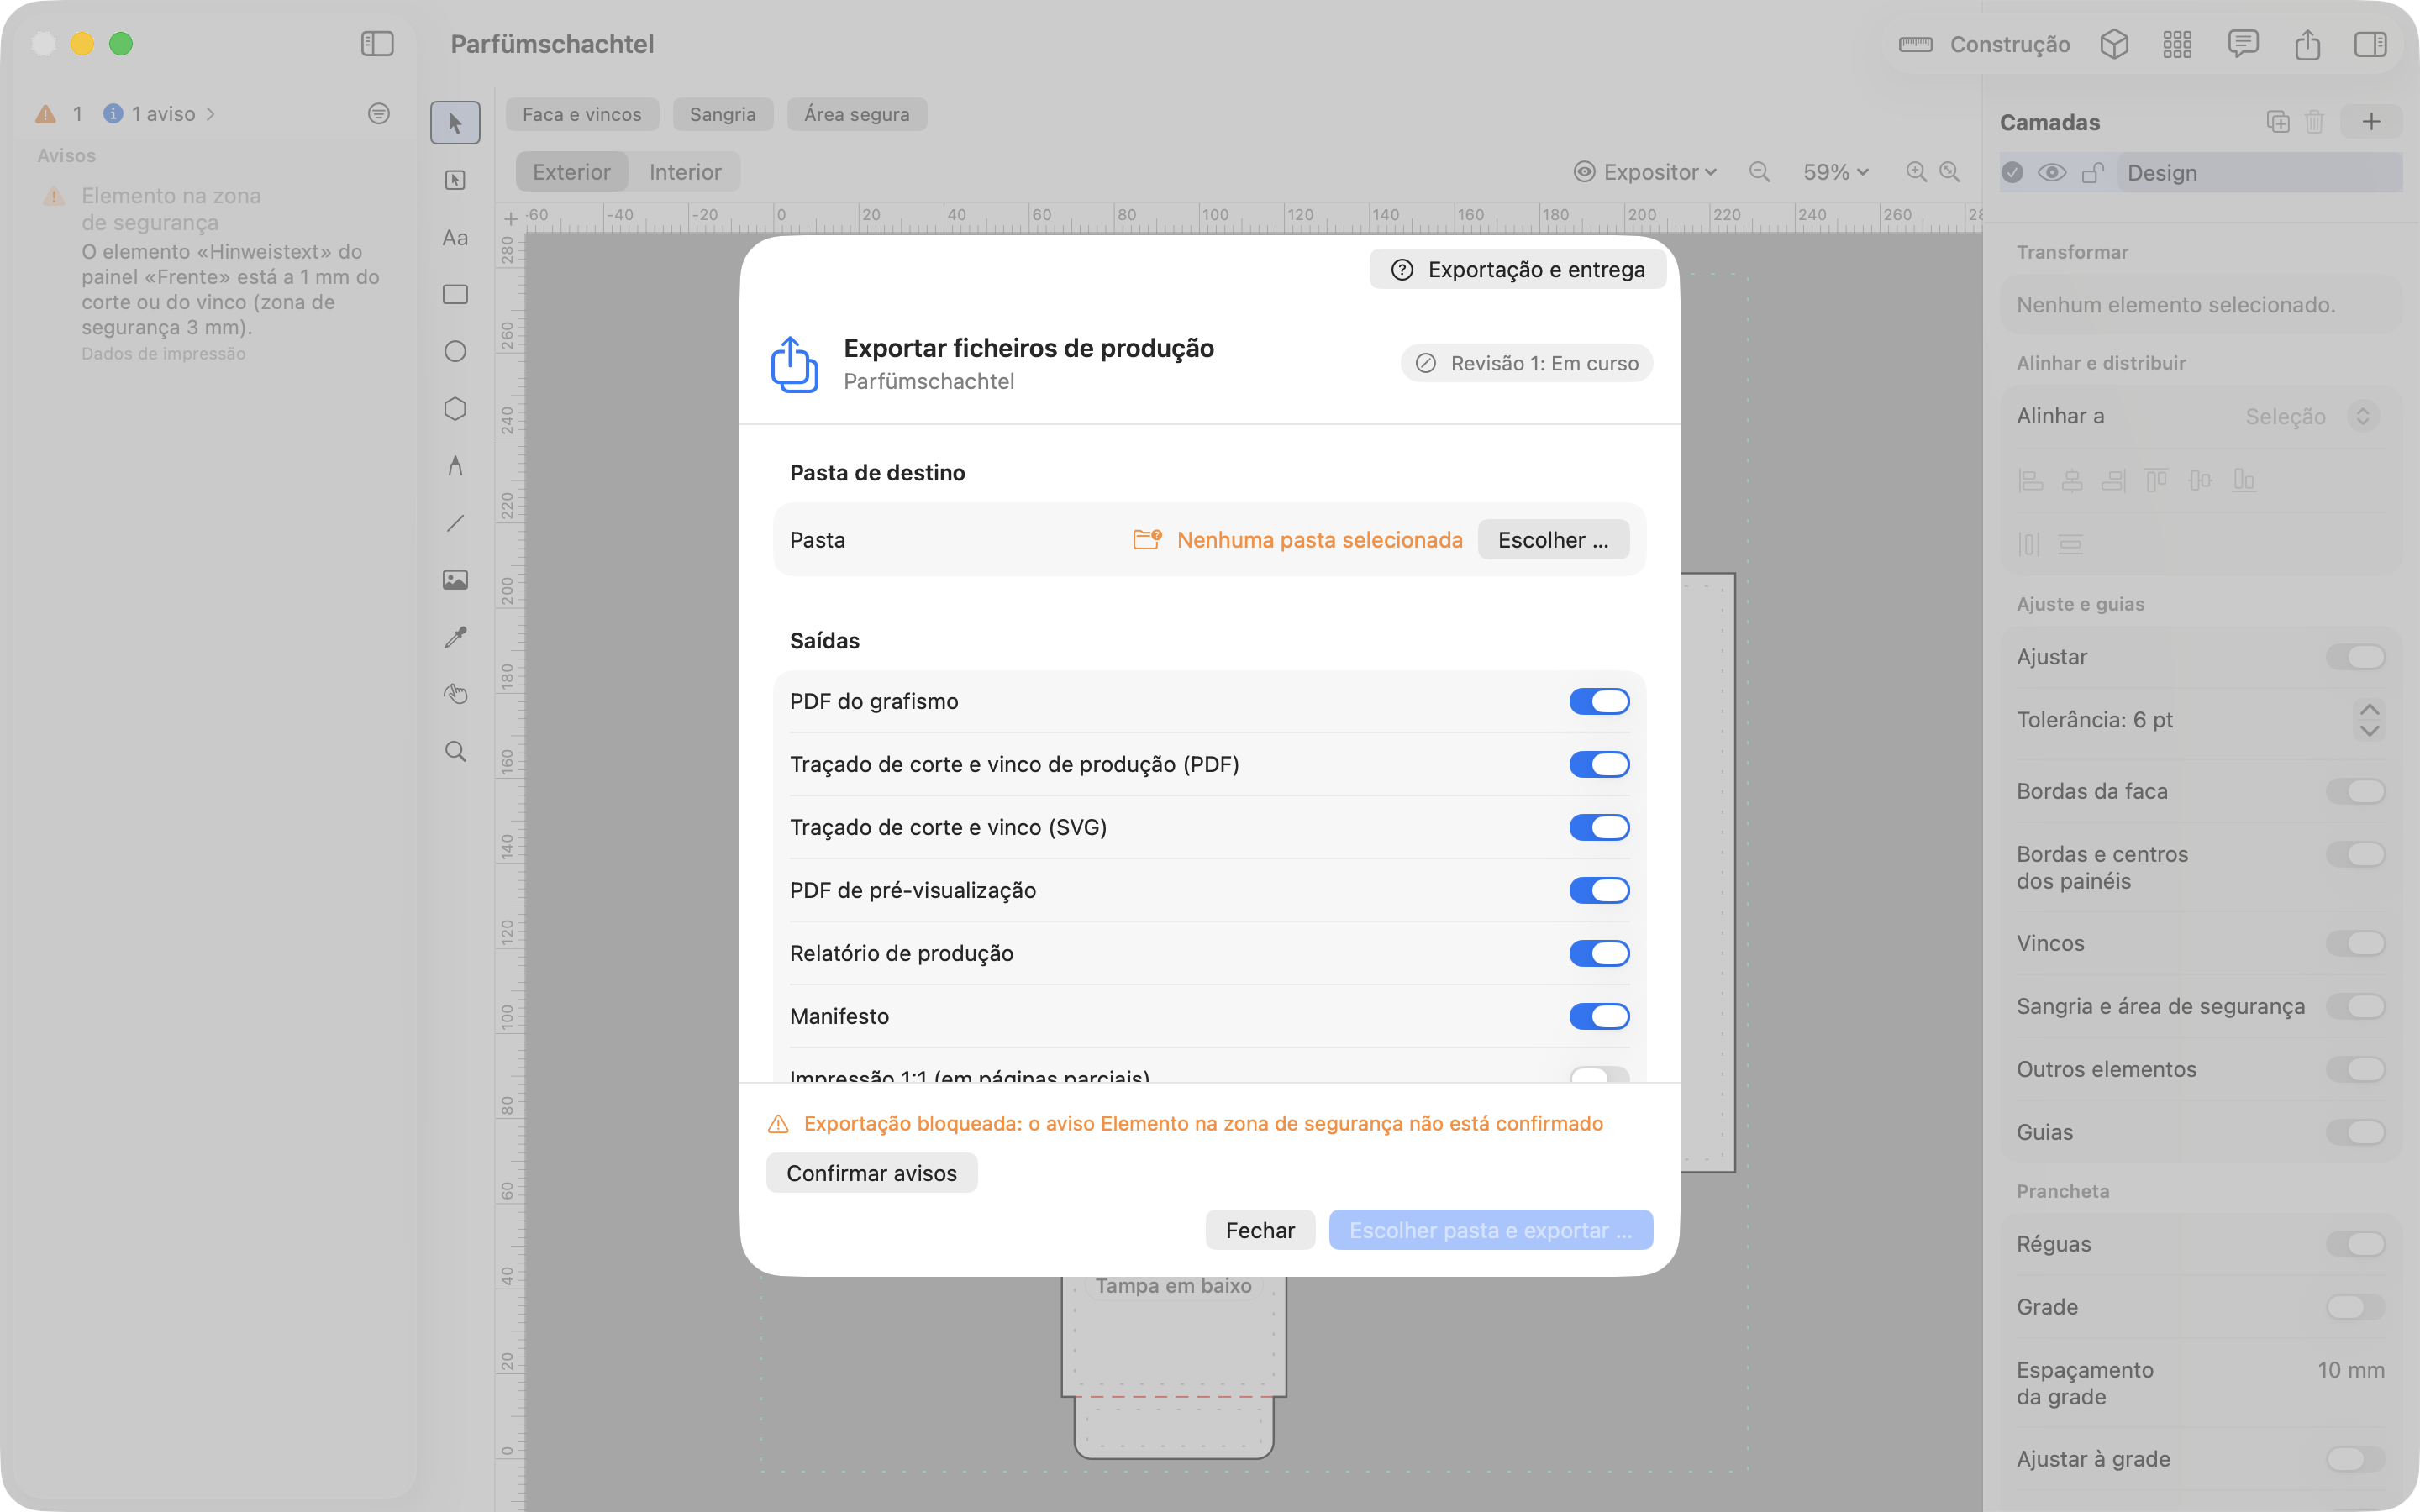Toggle PDF de pré-visualização output

[1598, 890]
